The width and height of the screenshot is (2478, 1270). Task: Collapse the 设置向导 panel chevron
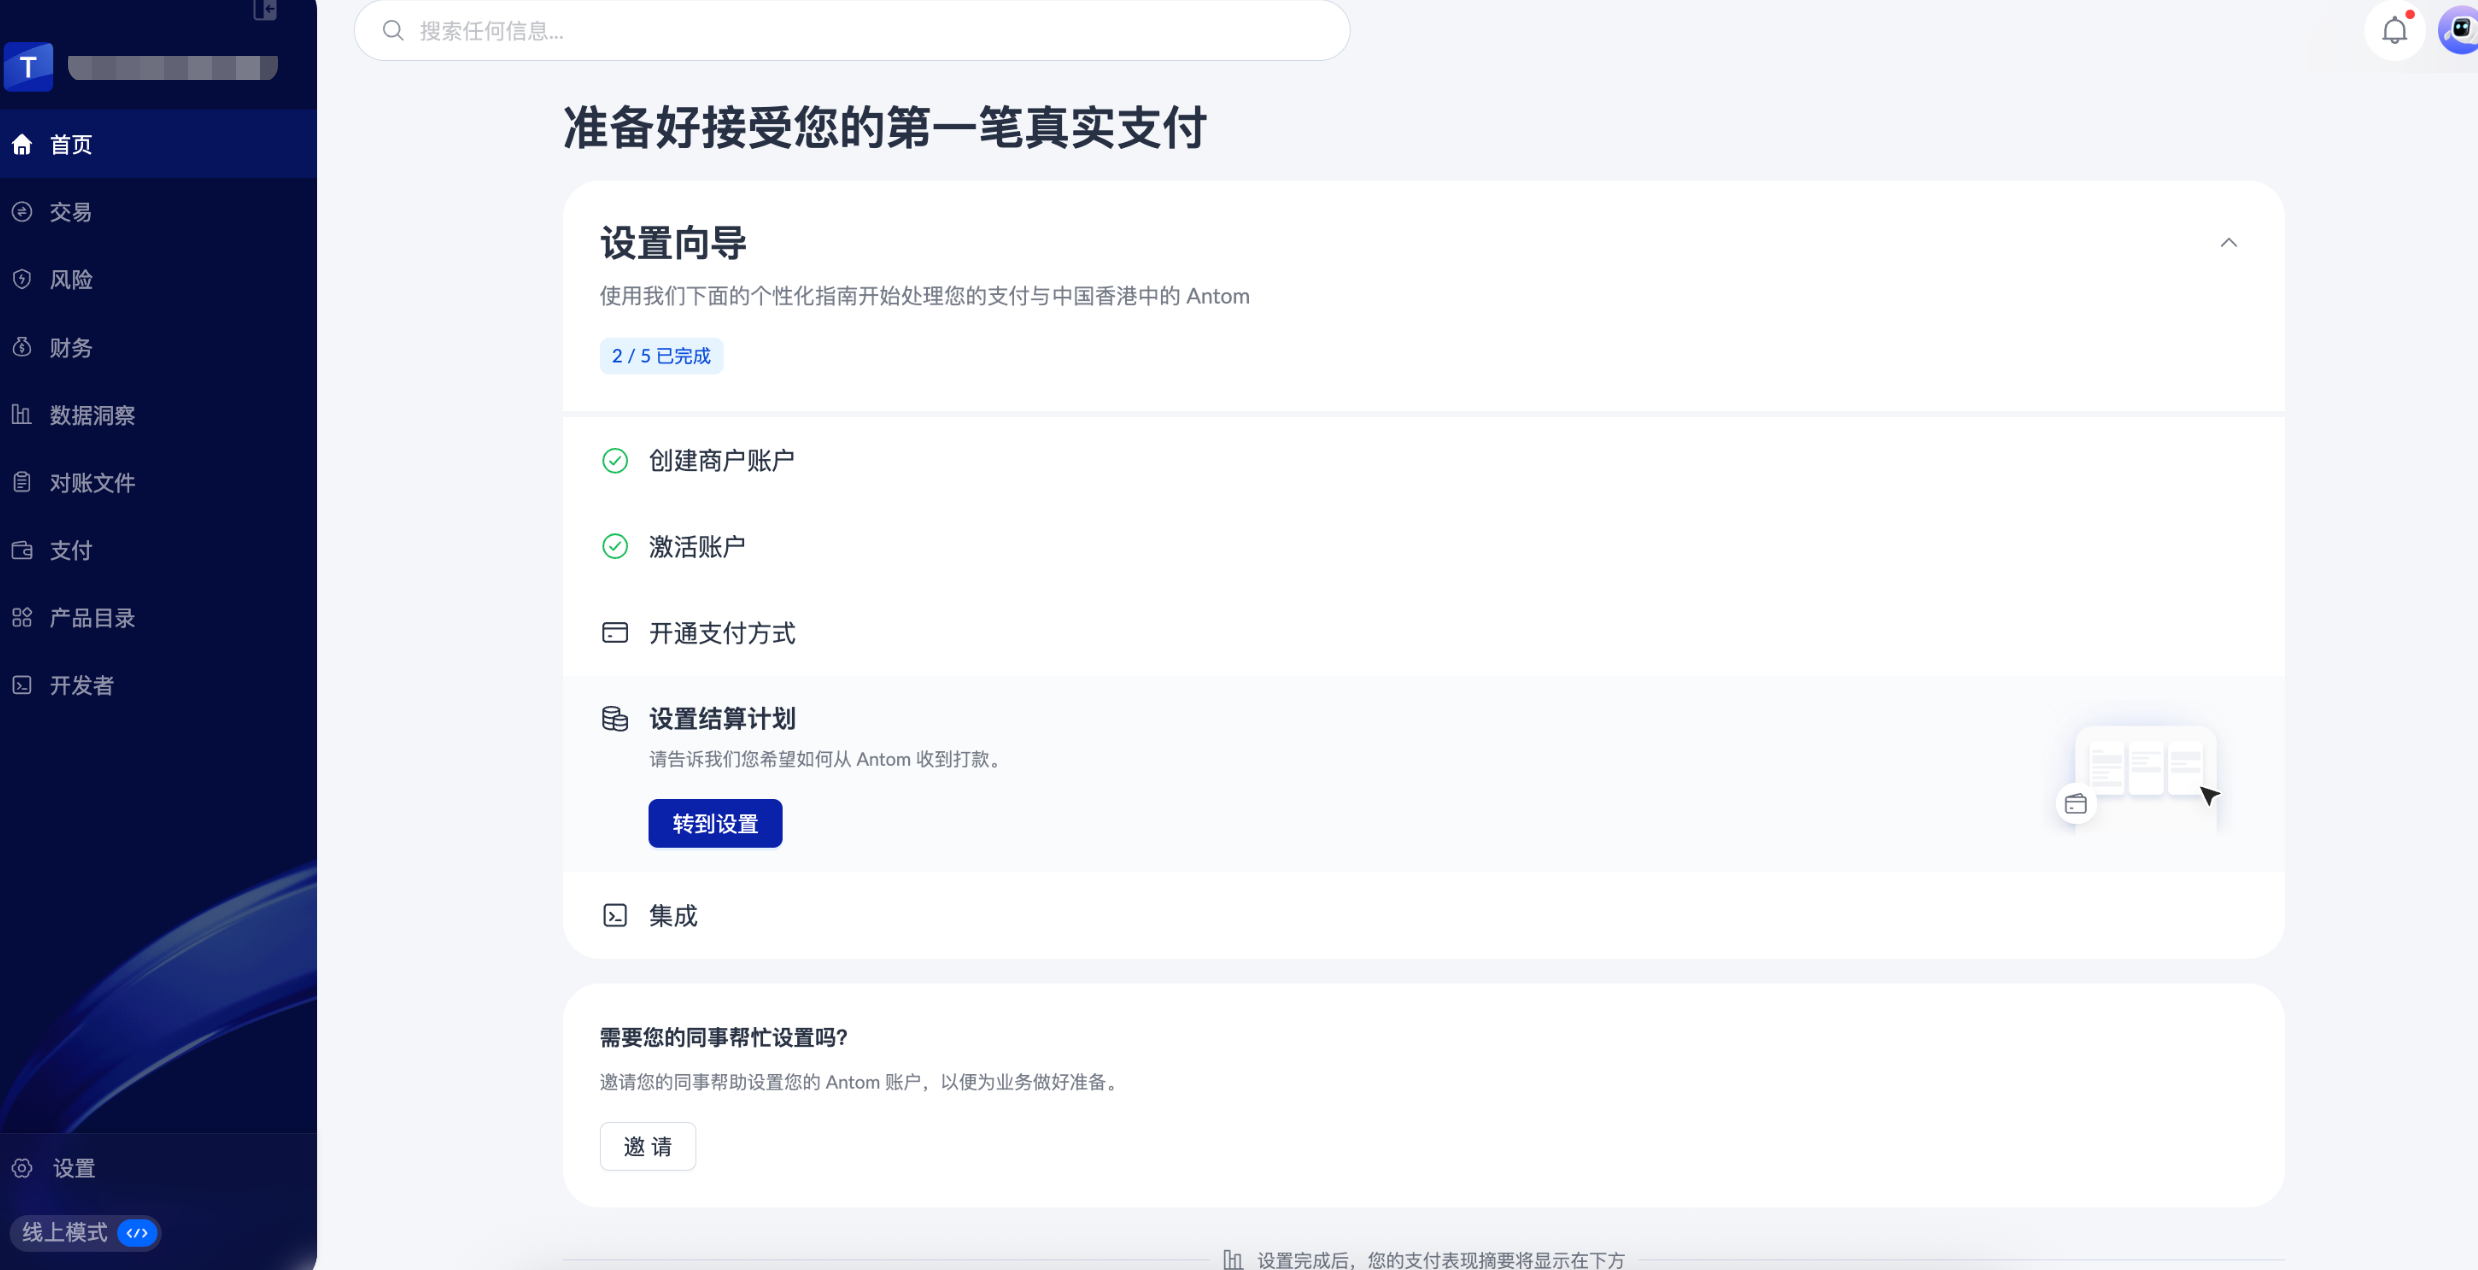coord(2229,243)
